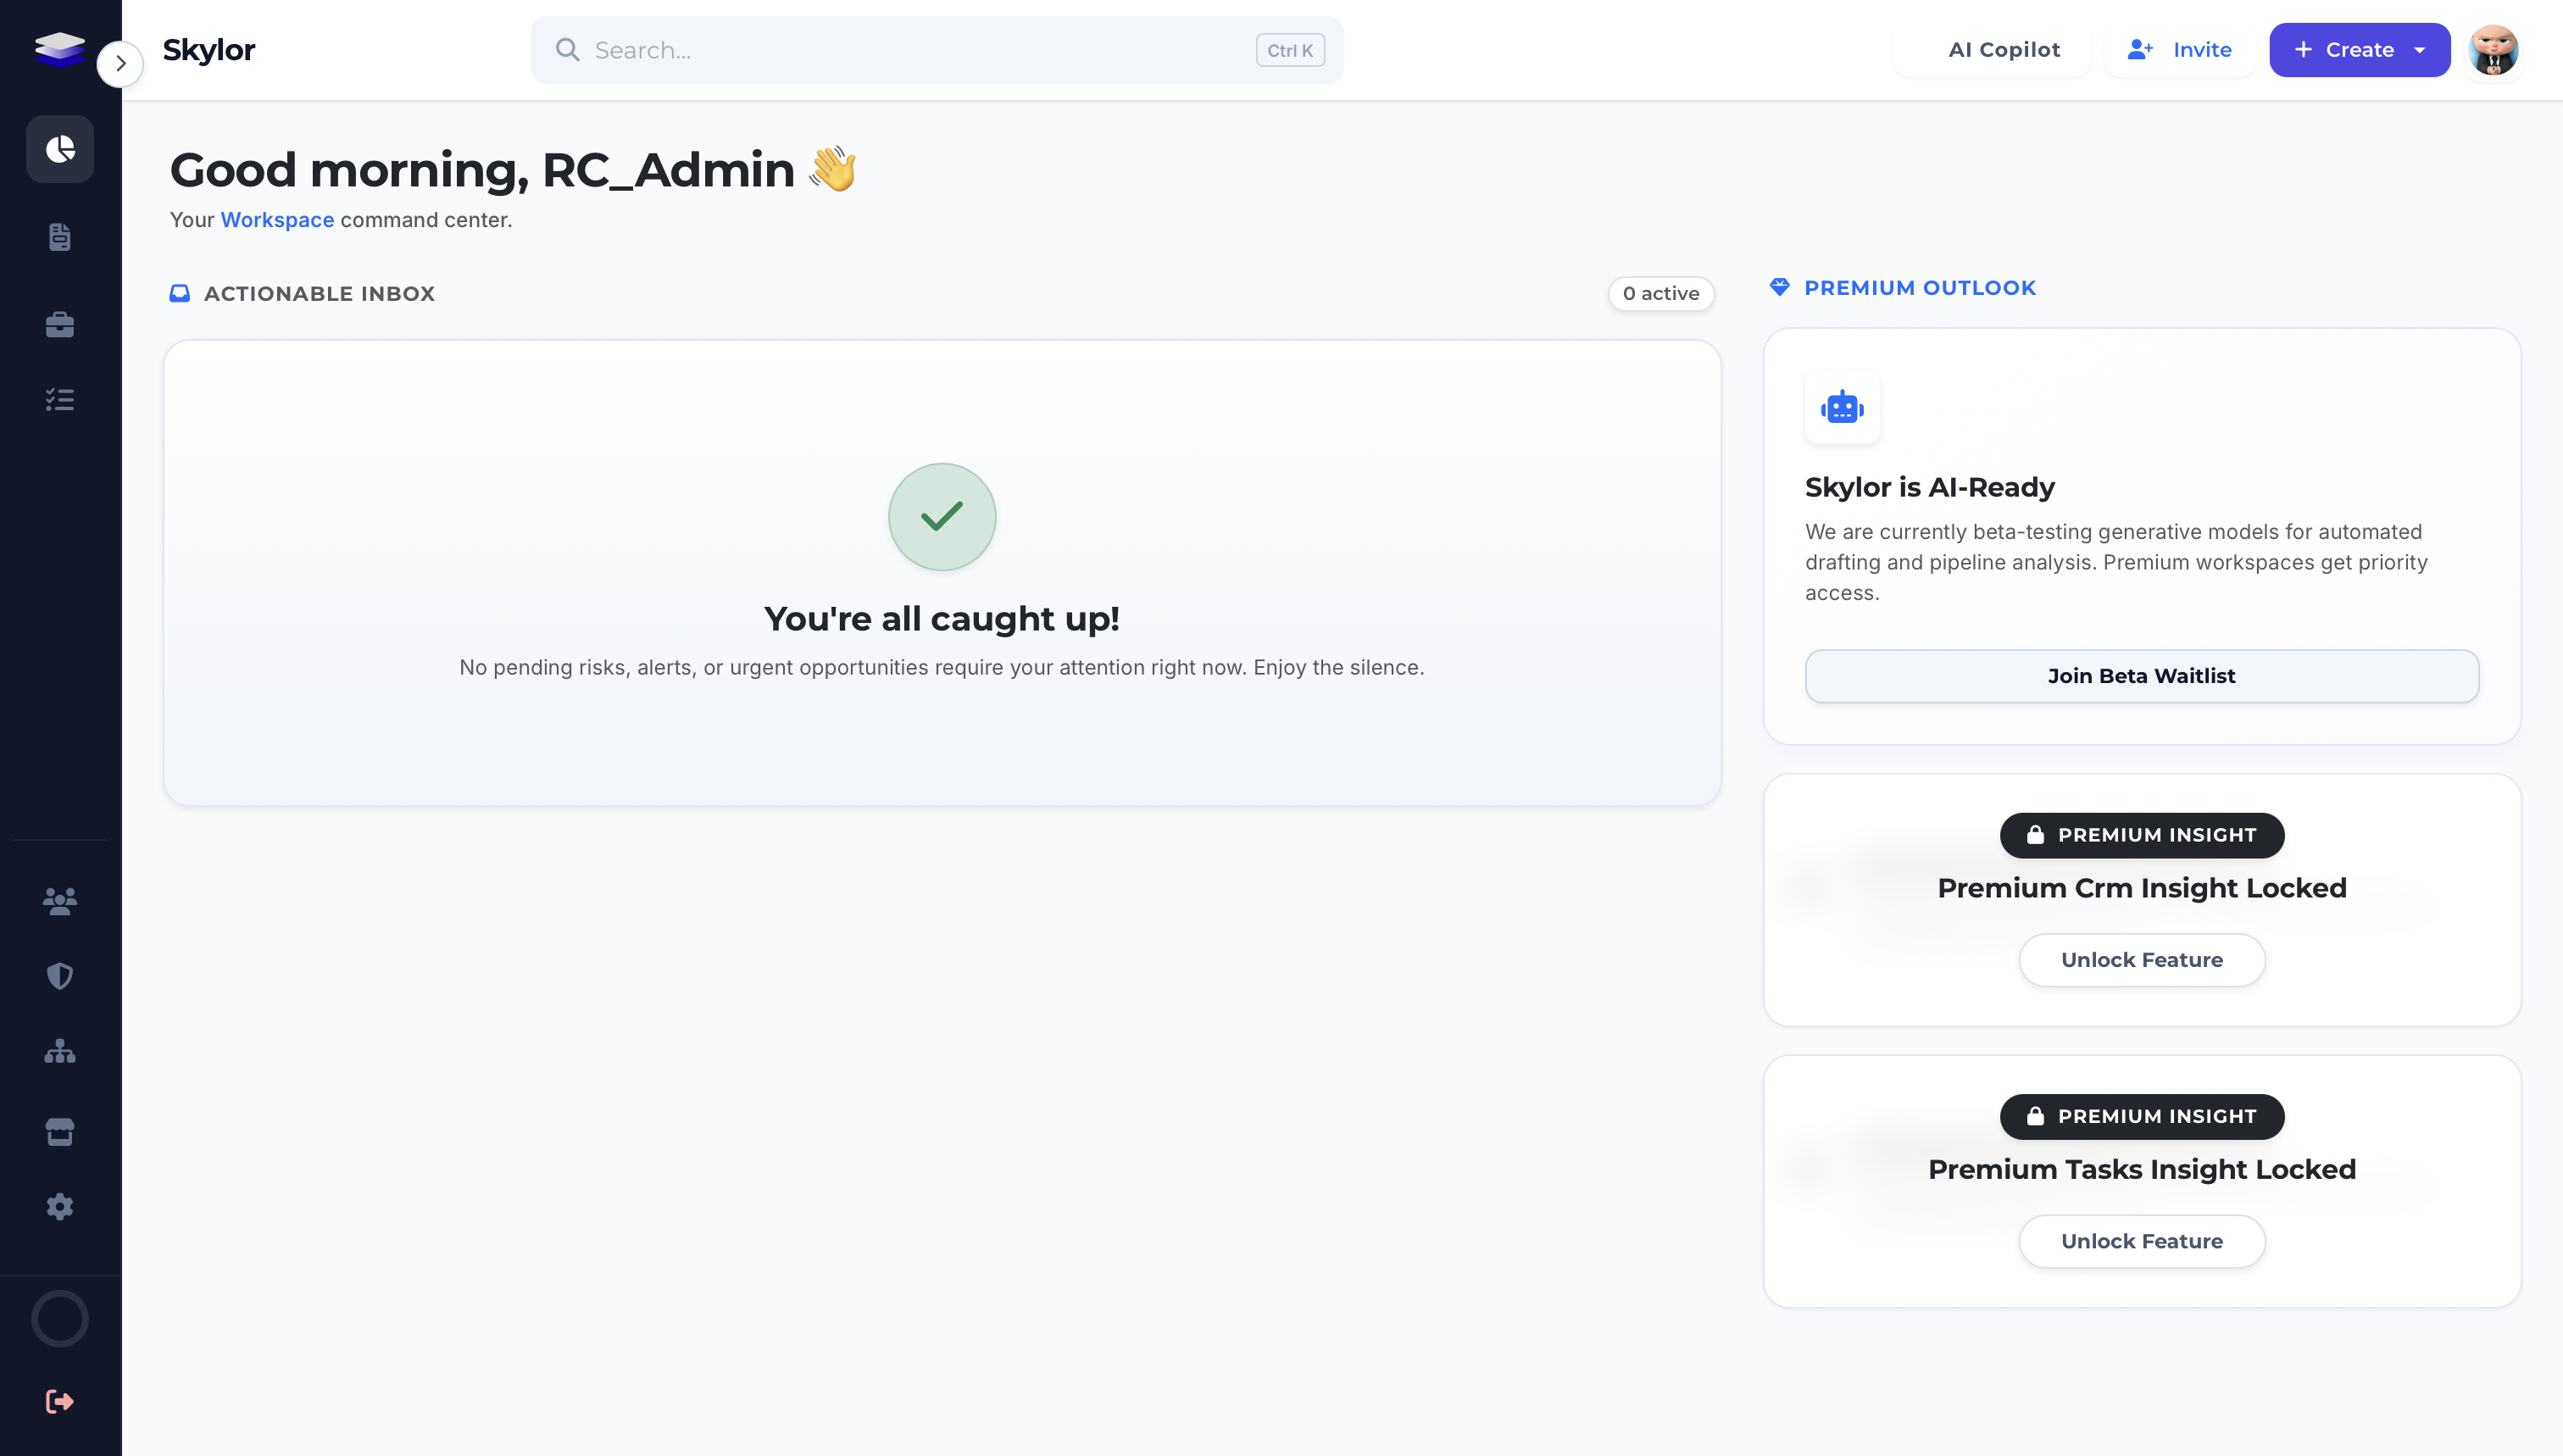The image size is (2563, 1456).
Task: Click the Premium Outlook diamond icon
Action: click(x=1779, y=288)
